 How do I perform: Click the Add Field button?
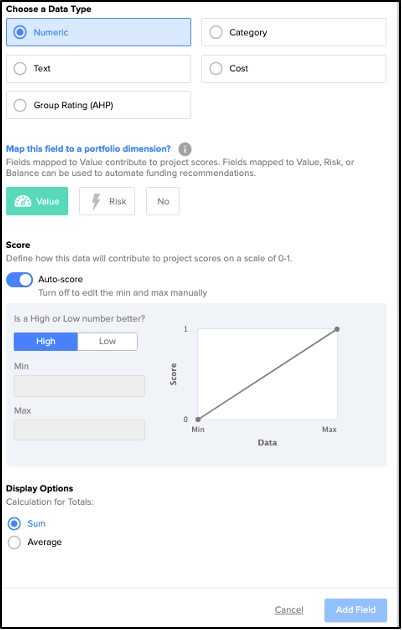[356, 610]
